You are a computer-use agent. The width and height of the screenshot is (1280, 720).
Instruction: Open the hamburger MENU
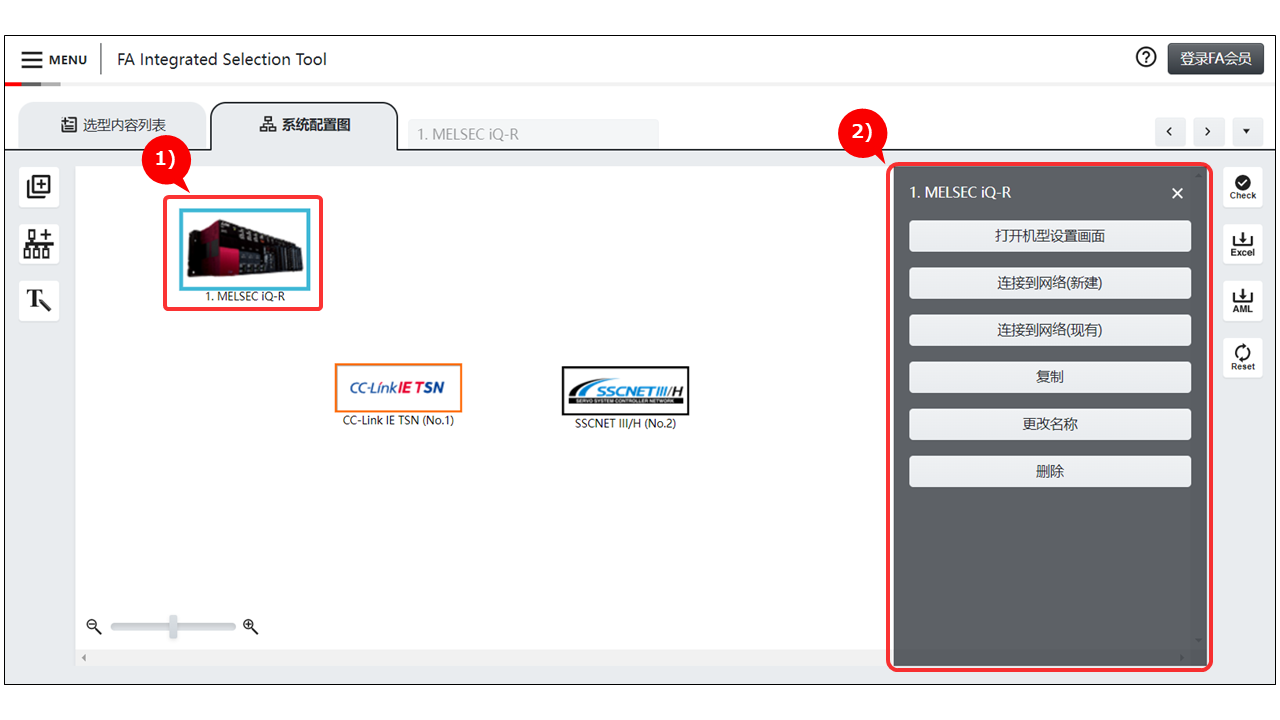pyautogui.click(x=54, y=60)
